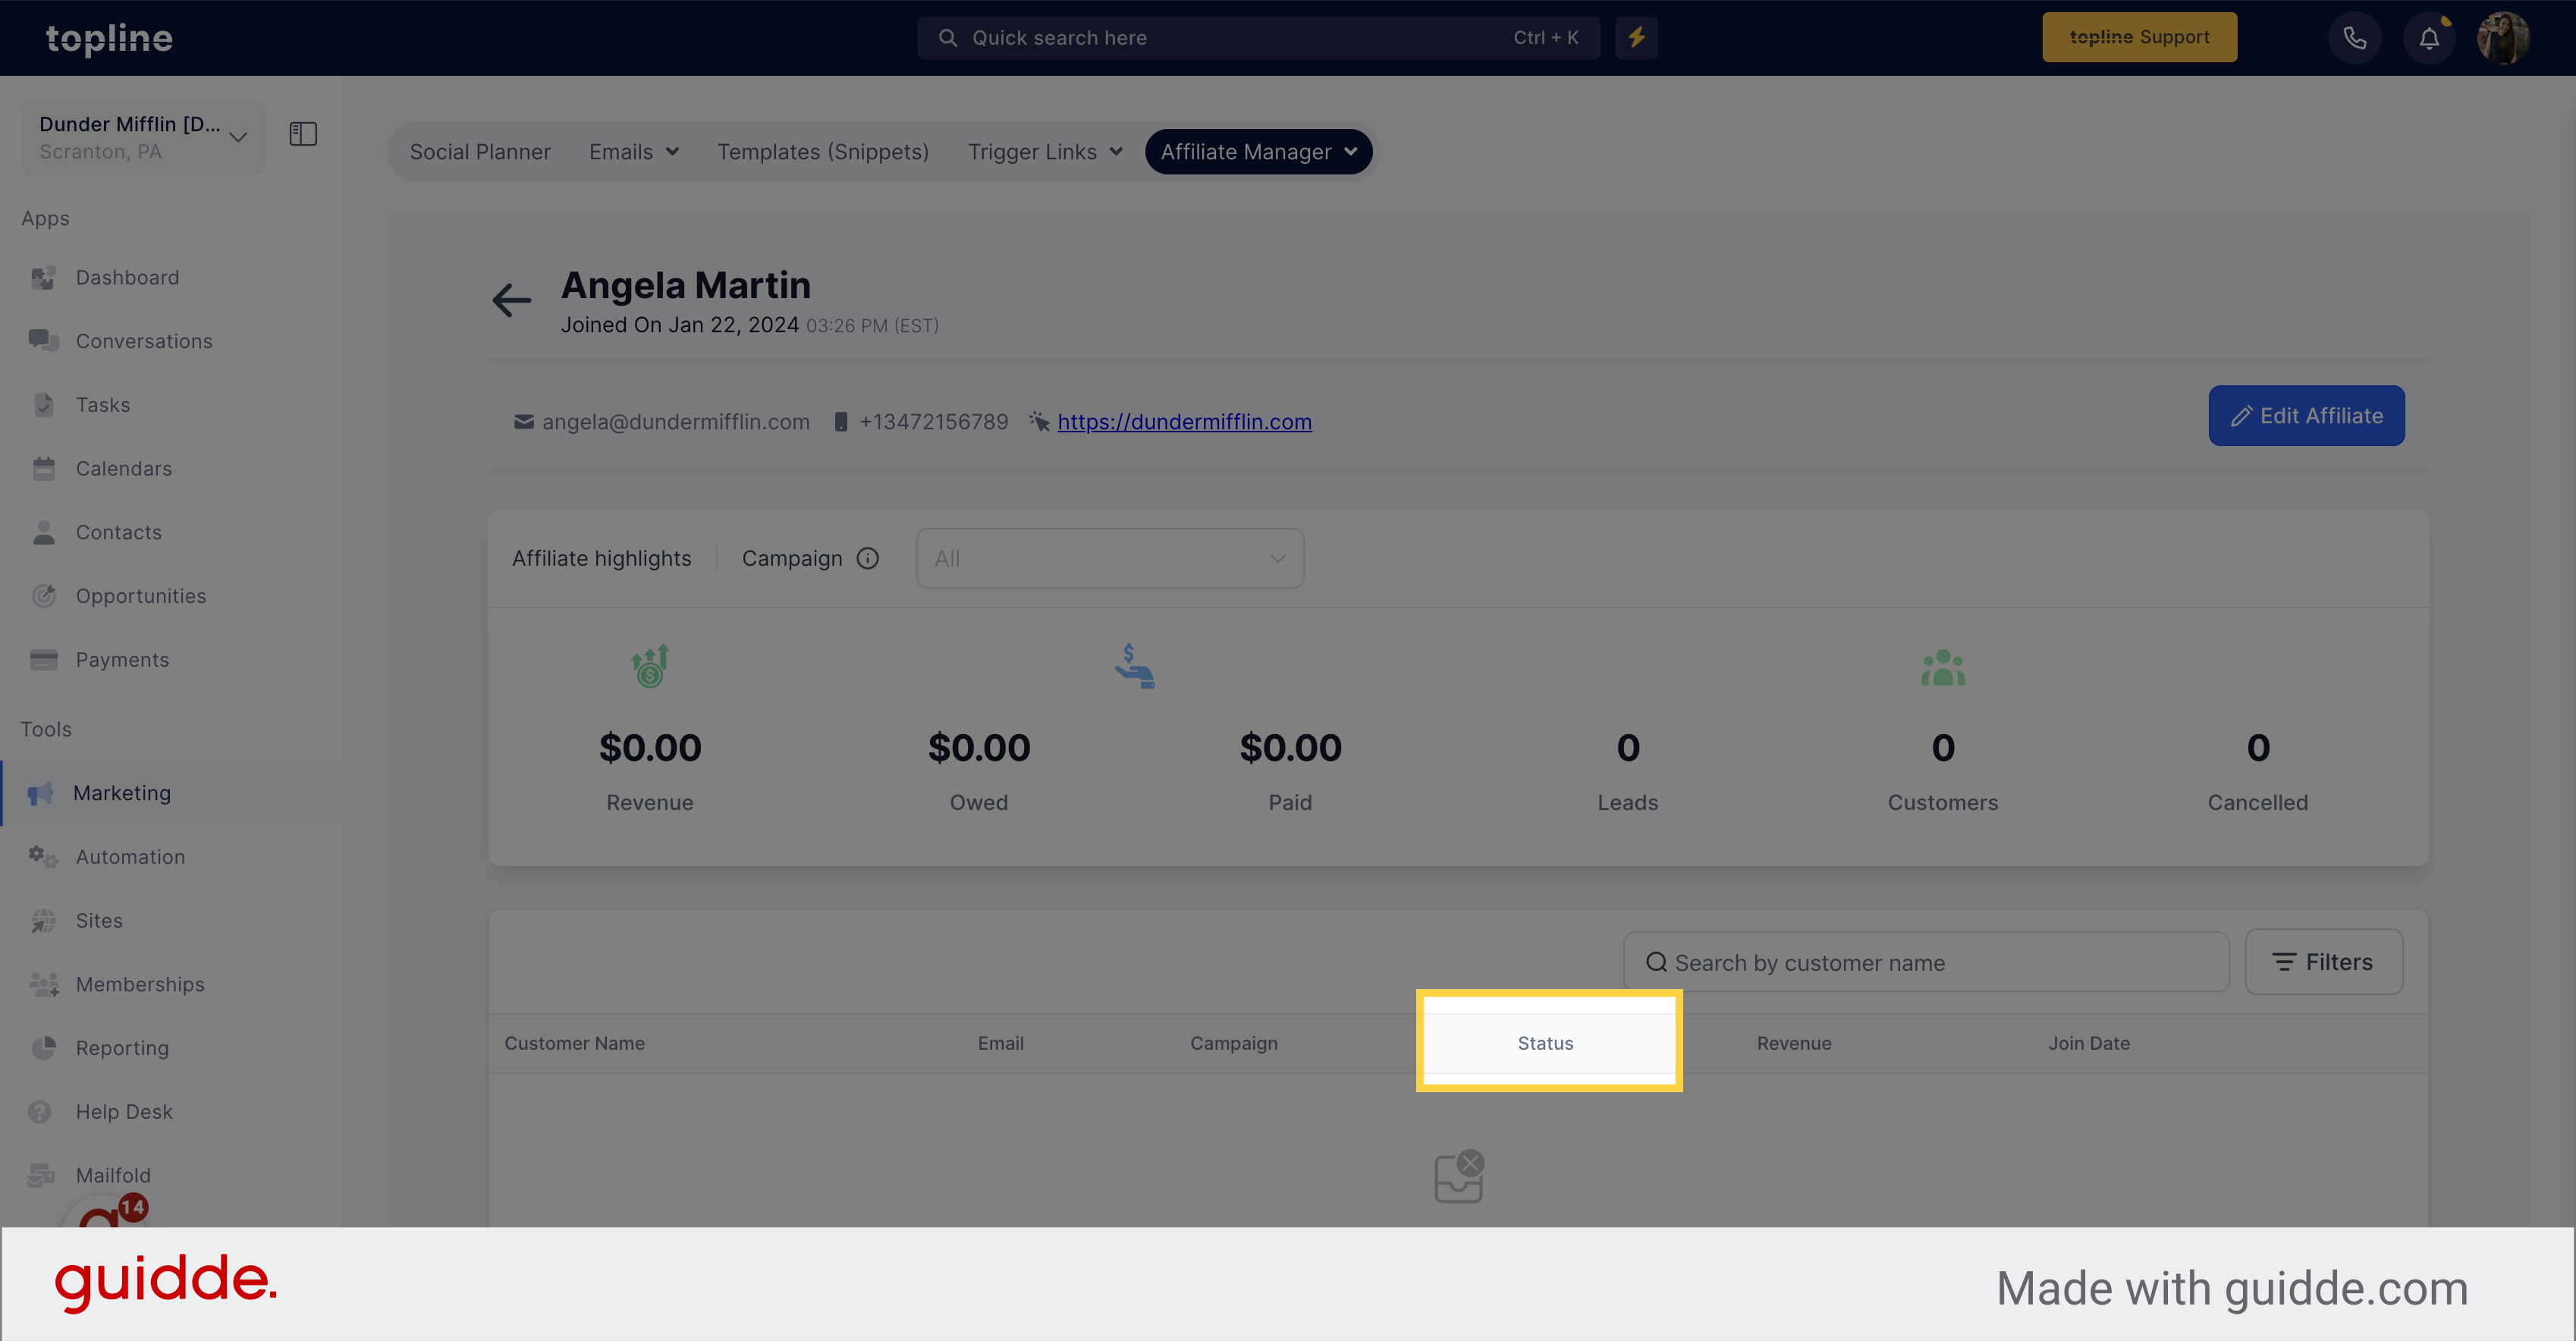Image resolution: width=2576 pixels, height=1341 pixels.
Task: Click the magnifier in customer search field
Action: coord(1656,962)
